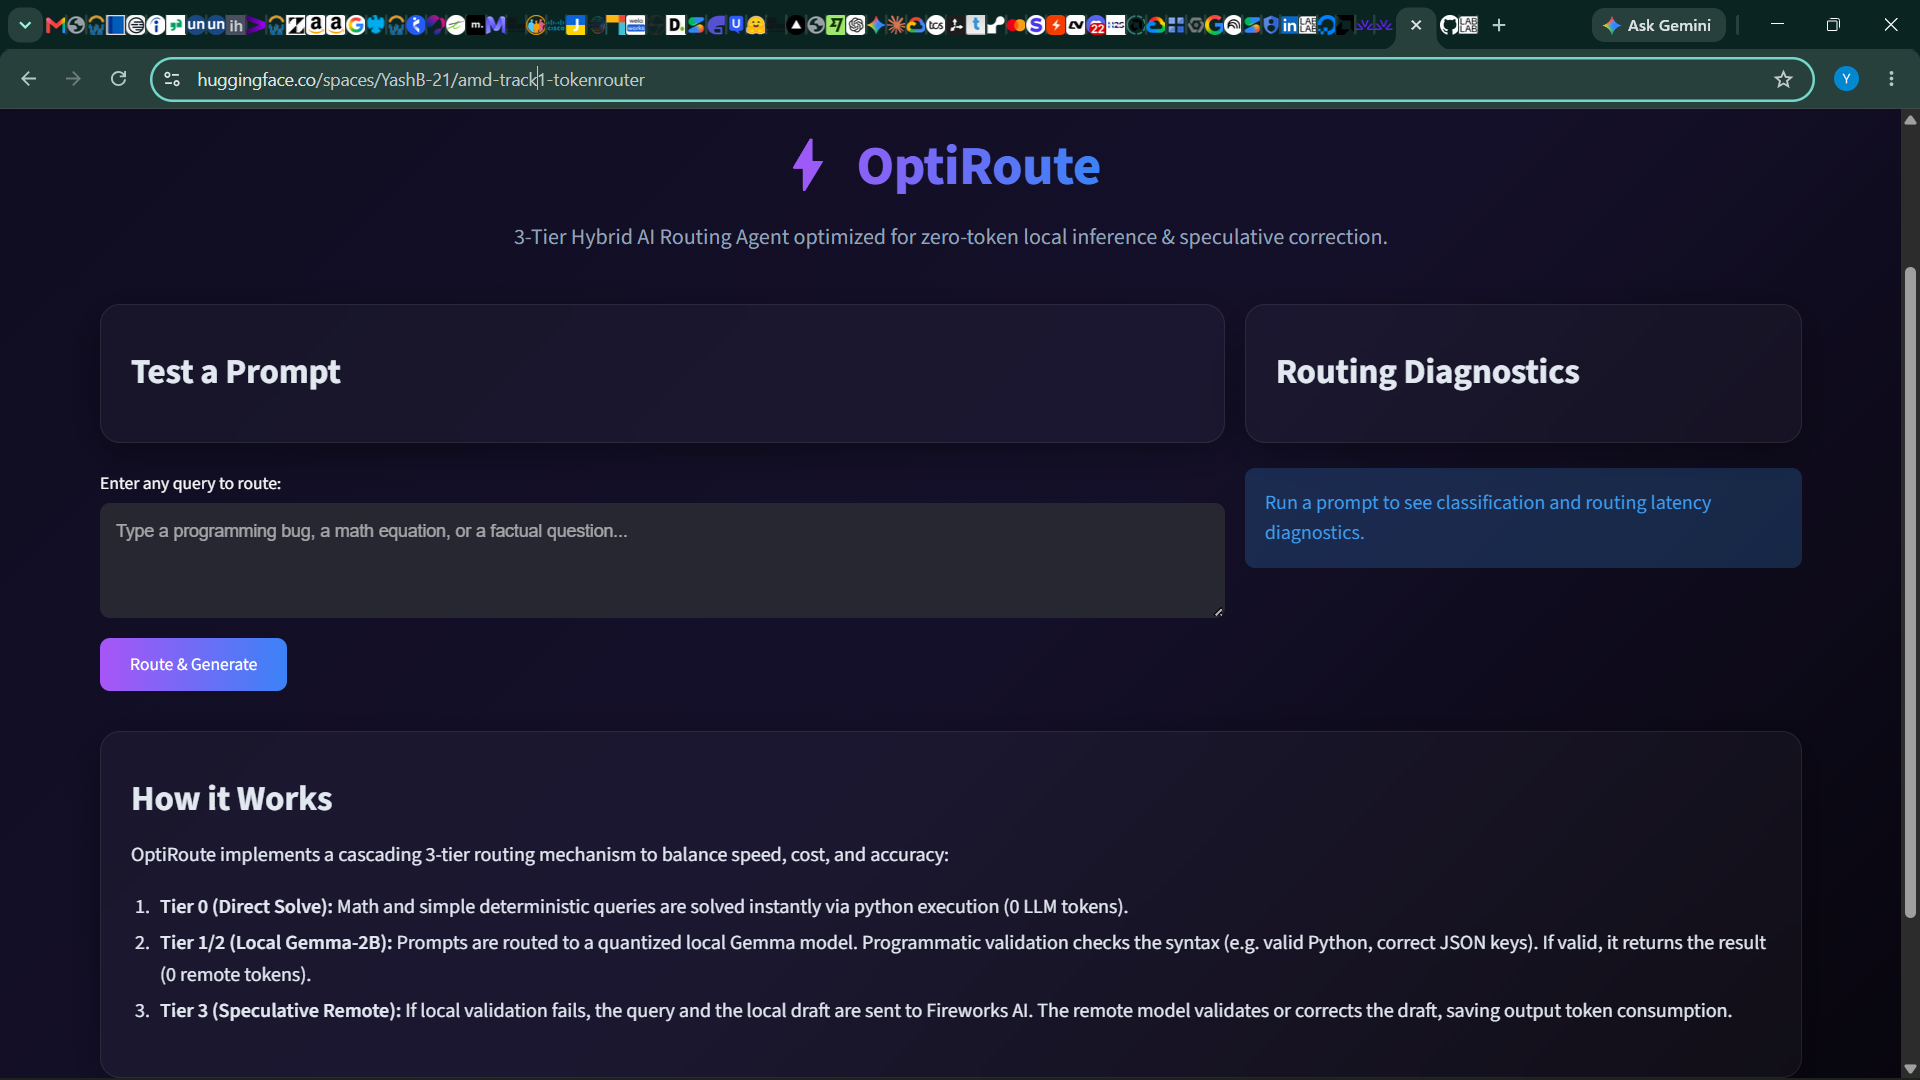Open the profile avatar labeled Y
Image resolution: width=1920 pixels, height=1080 pixels.
click(1846, 79)
